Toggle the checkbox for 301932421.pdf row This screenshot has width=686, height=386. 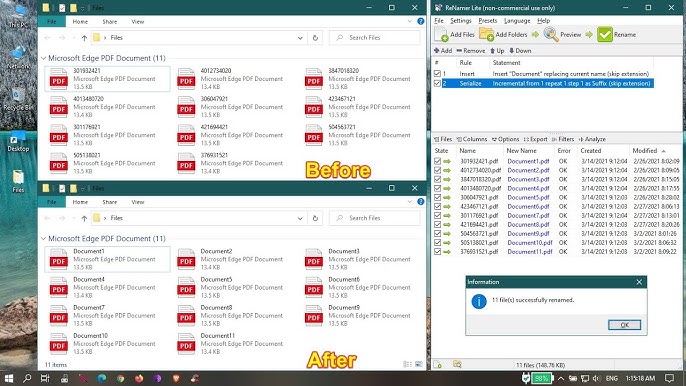(x=437, y=161)
